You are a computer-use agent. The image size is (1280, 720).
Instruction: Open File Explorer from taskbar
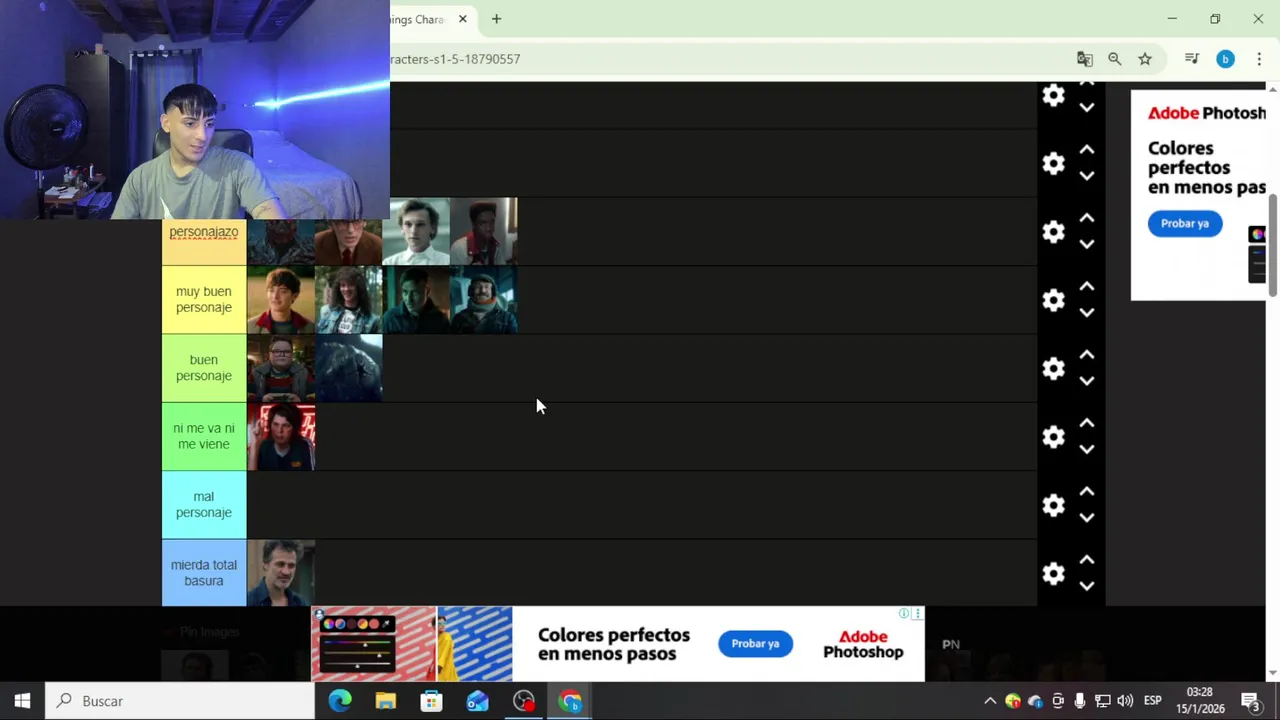[386, 701]
